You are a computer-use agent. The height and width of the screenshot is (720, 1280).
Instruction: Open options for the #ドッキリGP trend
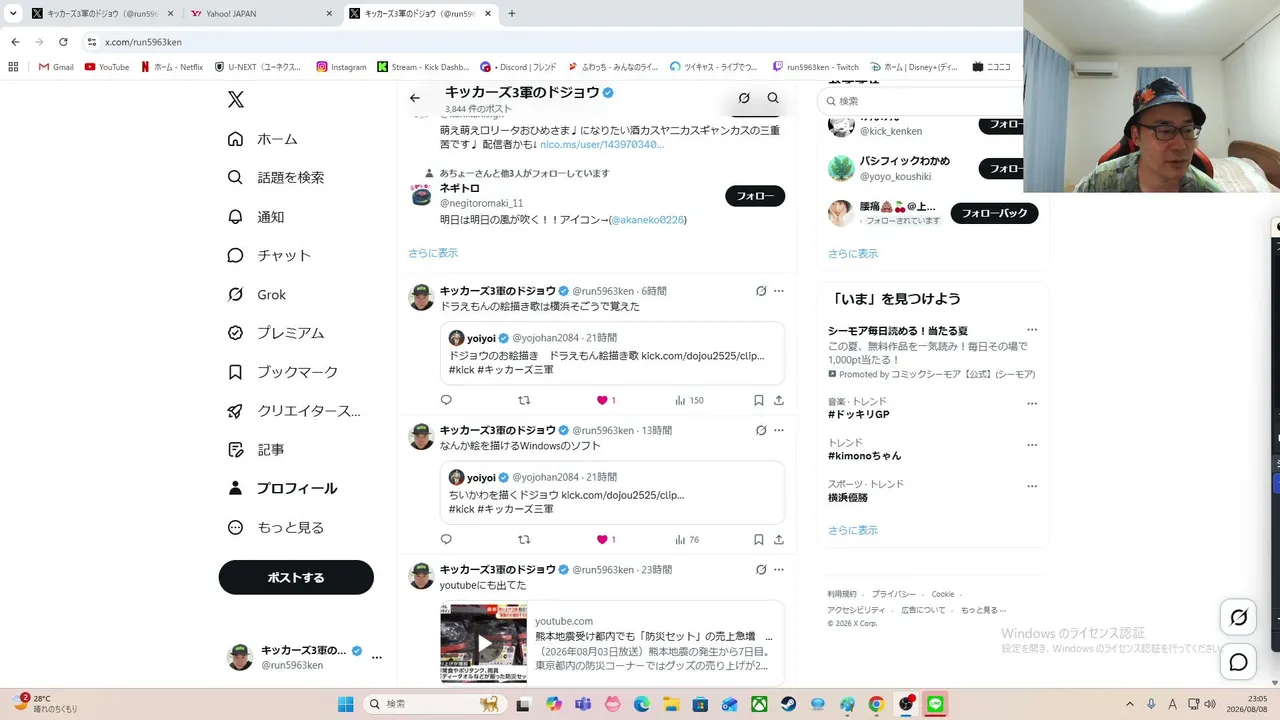1032,404
